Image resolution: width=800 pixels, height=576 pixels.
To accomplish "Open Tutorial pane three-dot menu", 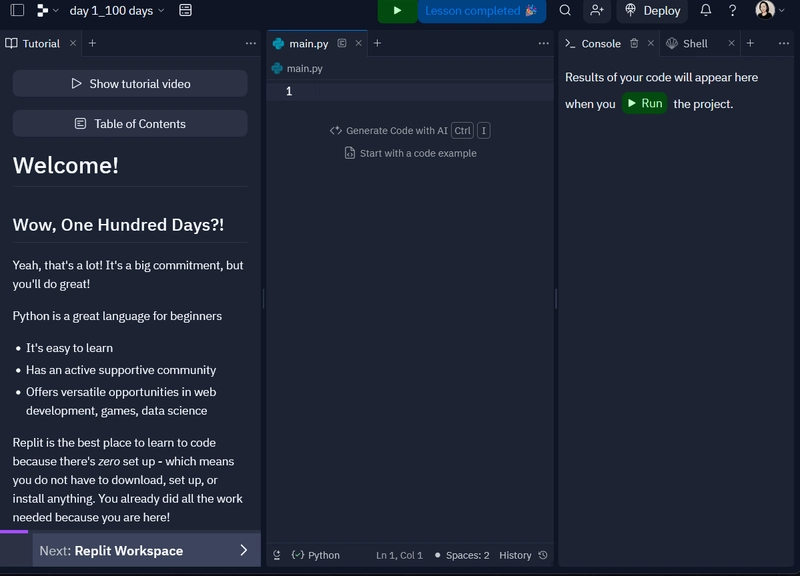I will (x=251, y=43).
